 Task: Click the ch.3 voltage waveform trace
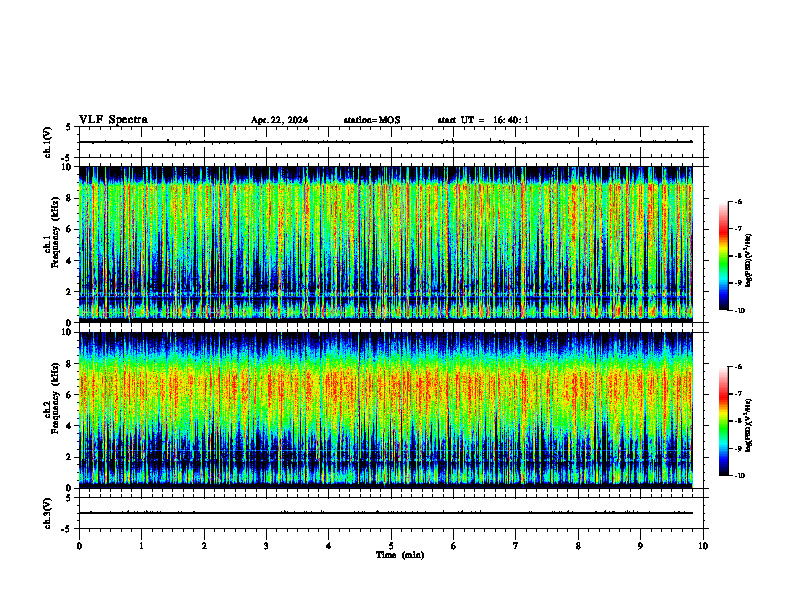coord(386,513)
